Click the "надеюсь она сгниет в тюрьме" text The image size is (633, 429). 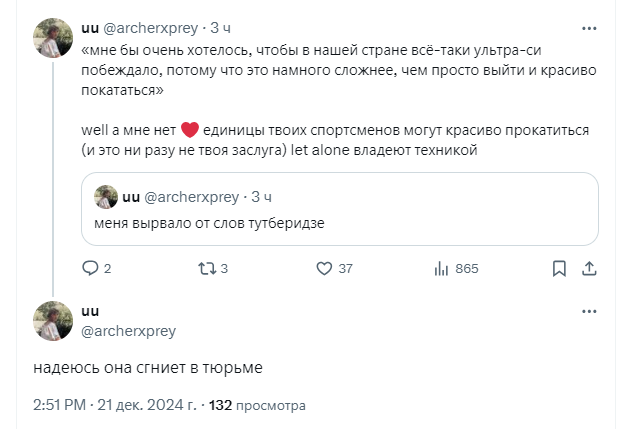(148, 368)
